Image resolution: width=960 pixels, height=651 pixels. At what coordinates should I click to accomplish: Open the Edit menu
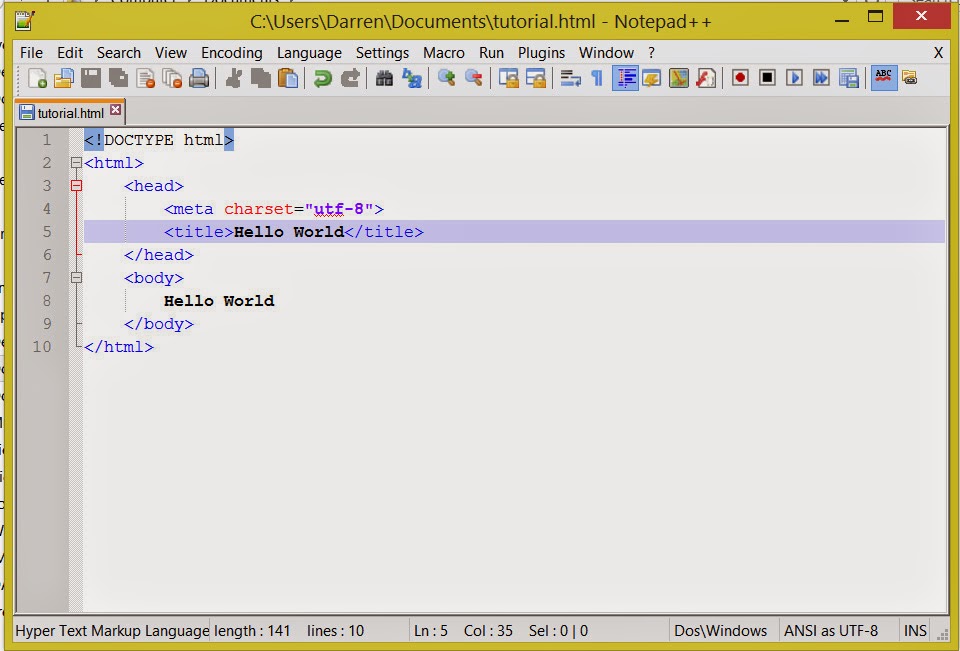click(x=70, y=53)
